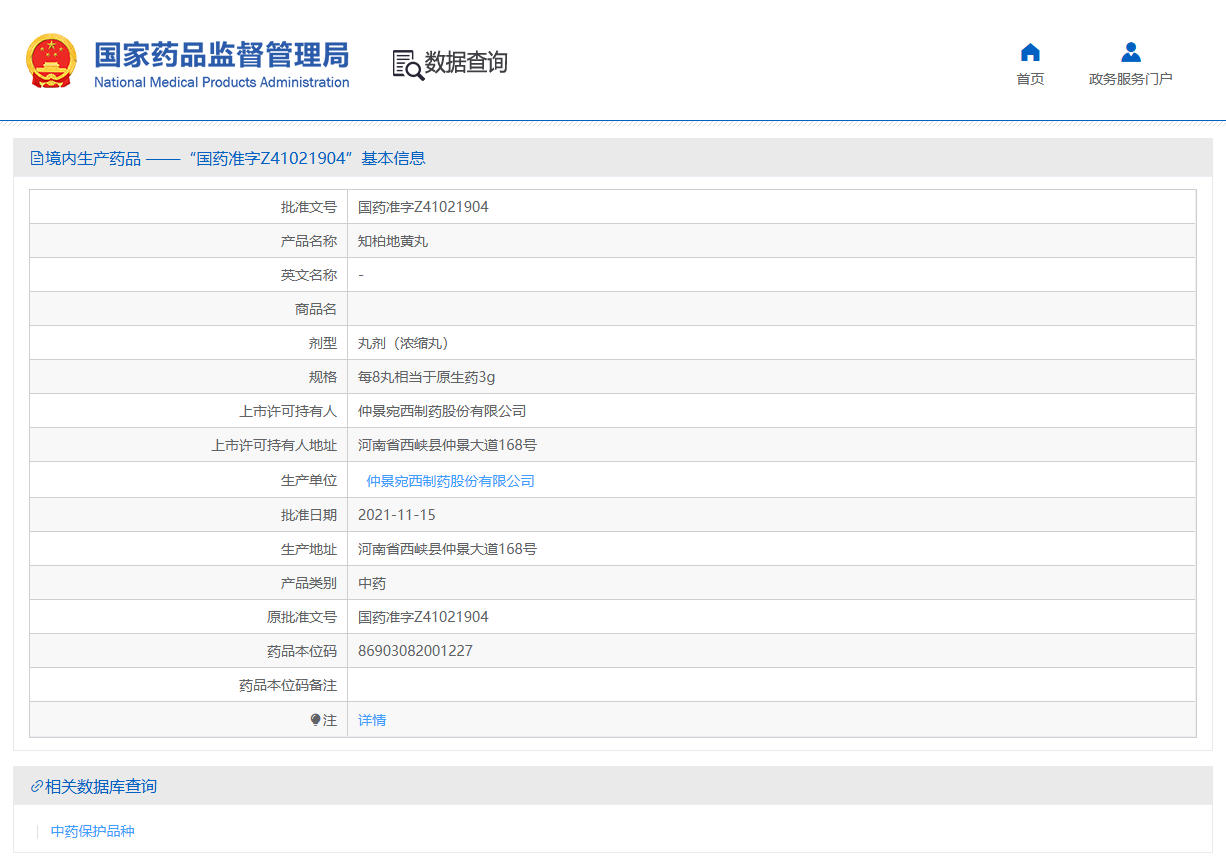Go to 首页 home icon
This screenshot has width=1226, height=867.
pyautogui.click(x=1030, y=52)
